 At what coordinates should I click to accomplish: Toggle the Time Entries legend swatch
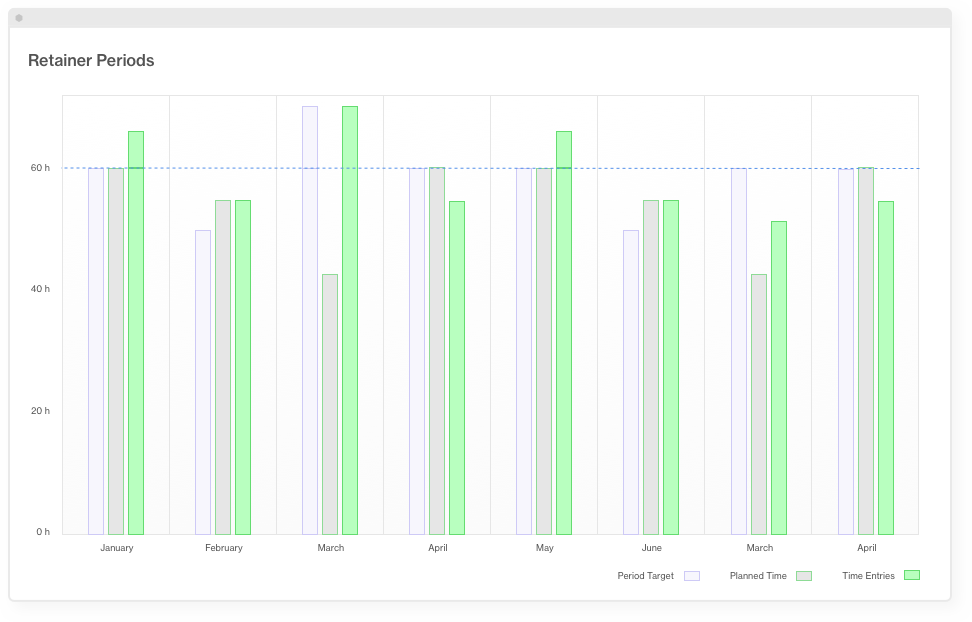912,575
